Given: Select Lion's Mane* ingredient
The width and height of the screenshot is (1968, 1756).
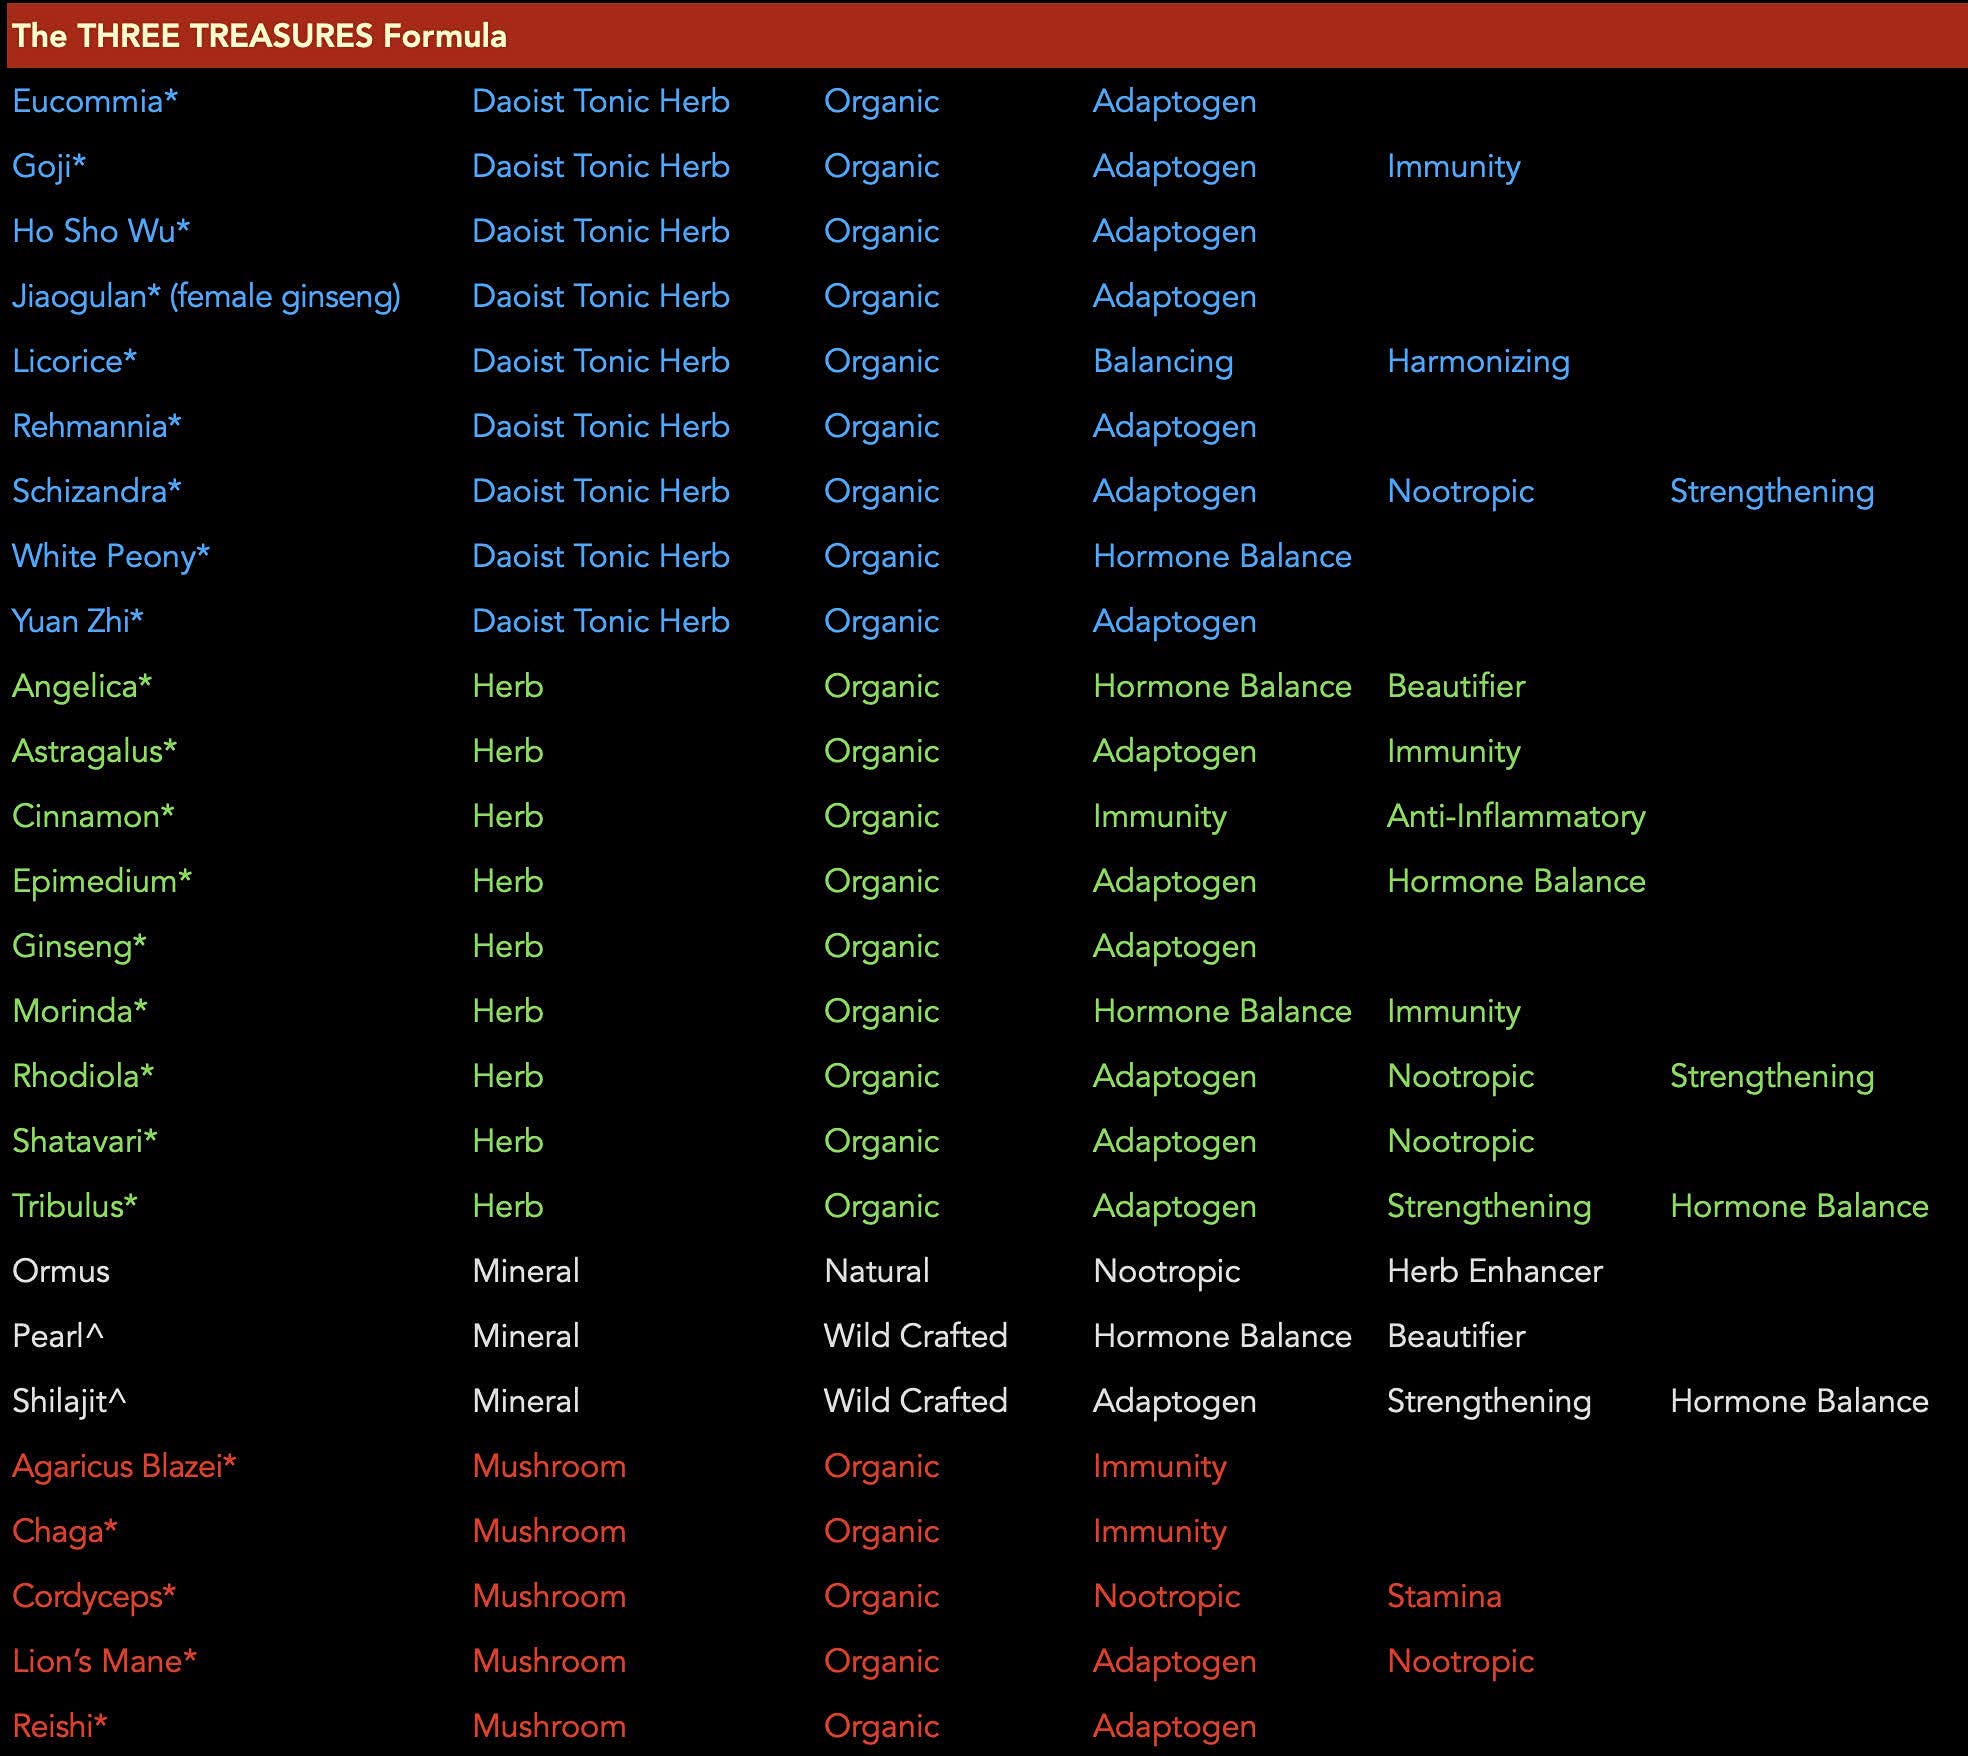Looking at the screenshot, I should click(104, 1661).
